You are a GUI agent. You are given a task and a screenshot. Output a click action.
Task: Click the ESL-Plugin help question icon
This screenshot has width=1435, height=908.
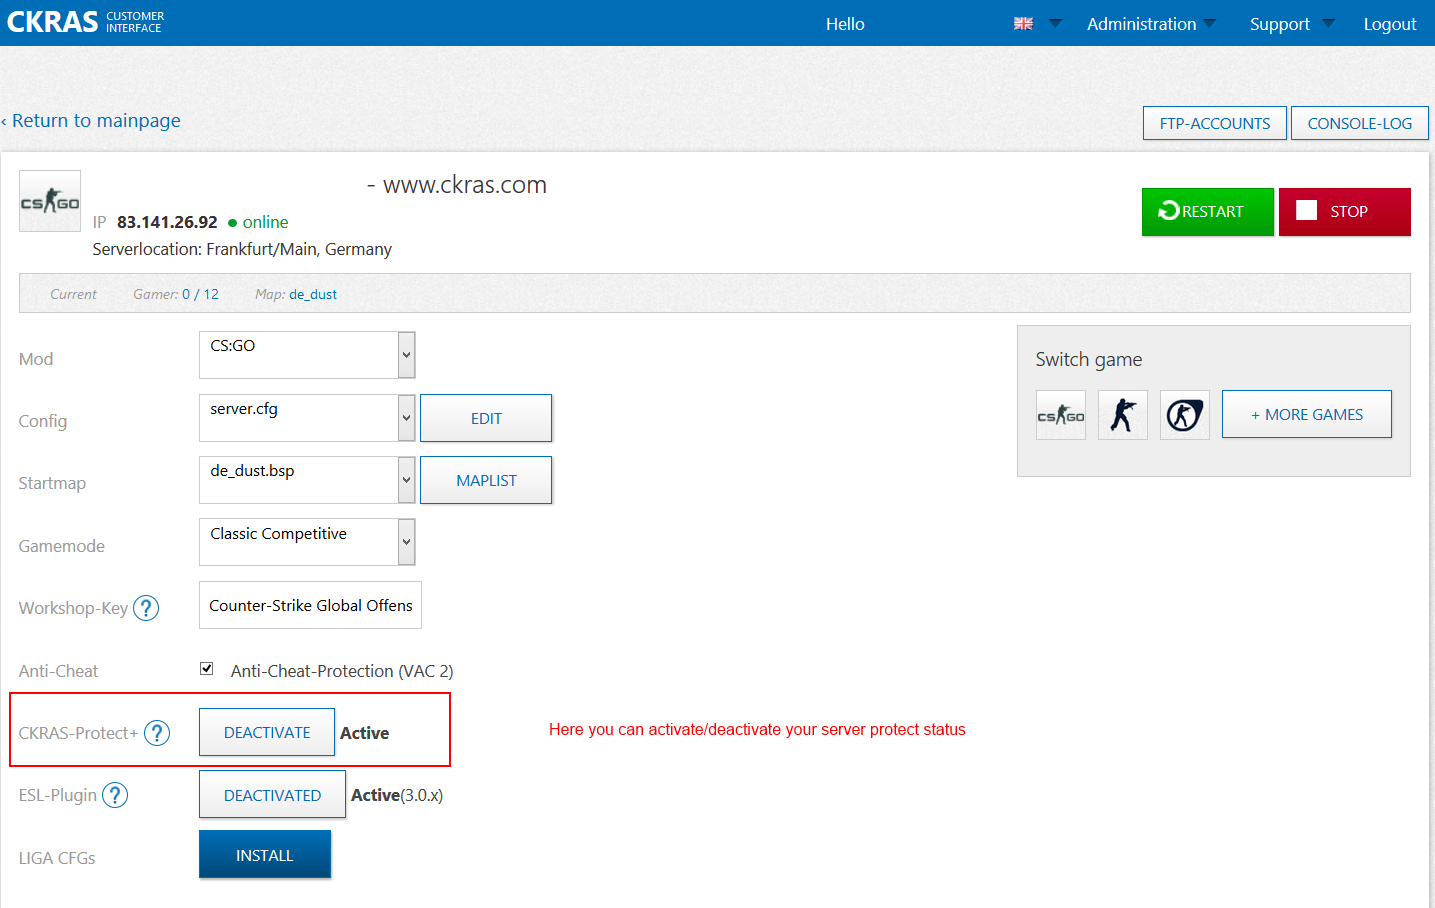tap(115, 795)
